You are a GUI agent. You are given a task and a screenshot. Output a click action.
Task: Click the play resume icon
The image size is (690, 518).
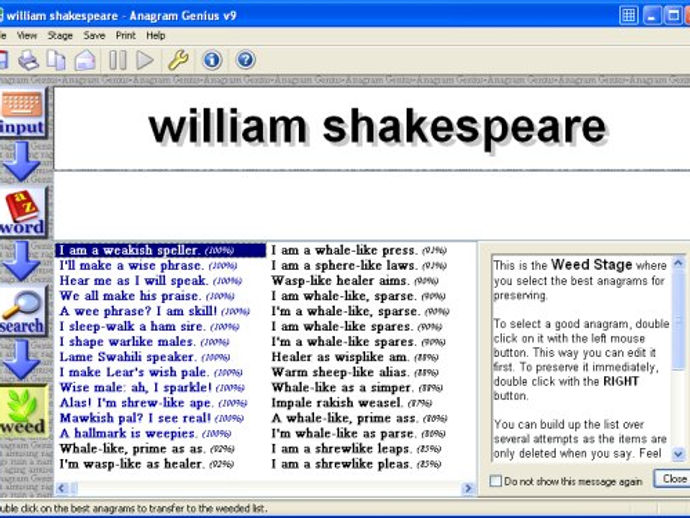click(145, 60)
